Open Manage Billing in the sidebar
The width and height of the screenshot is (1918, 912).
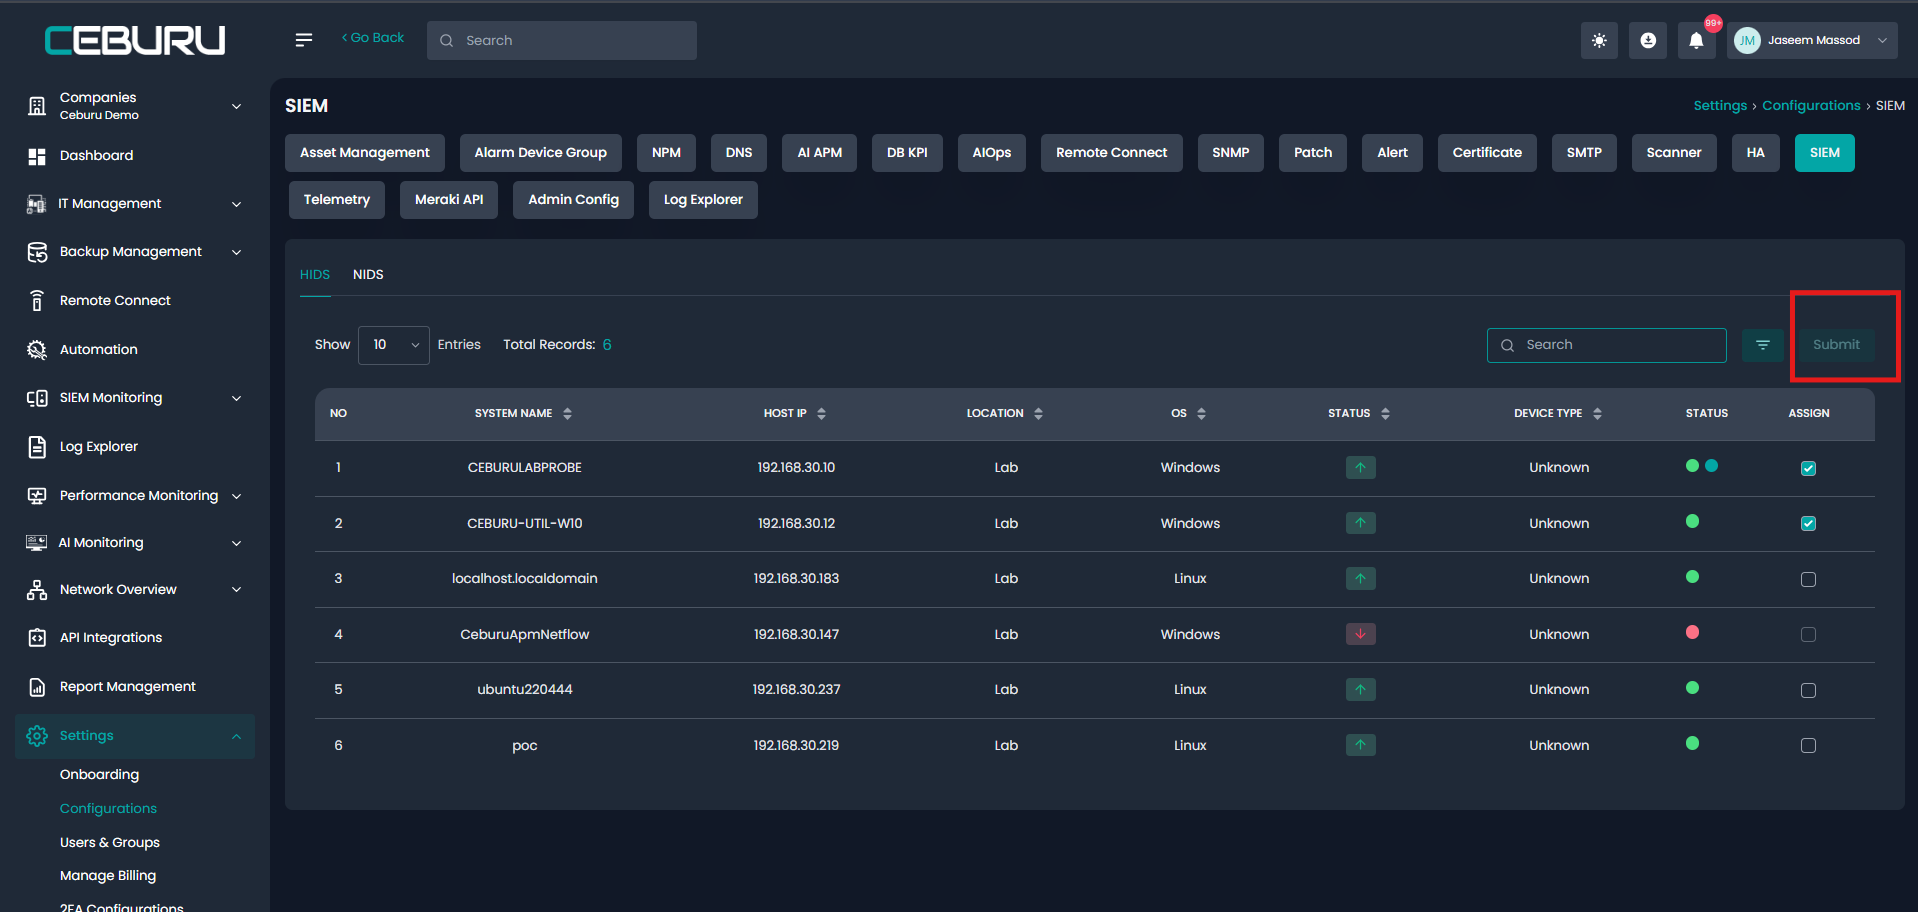(x=108, y=876)
